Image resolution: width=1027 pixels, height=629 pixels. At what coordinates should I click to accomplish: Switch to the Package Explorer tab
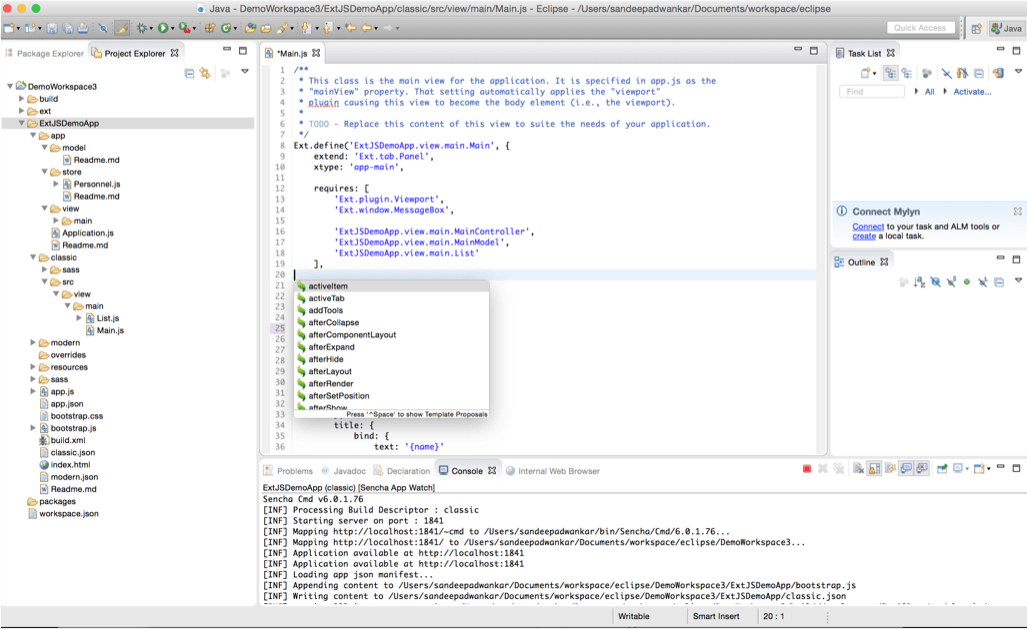[x=45, y=53]
